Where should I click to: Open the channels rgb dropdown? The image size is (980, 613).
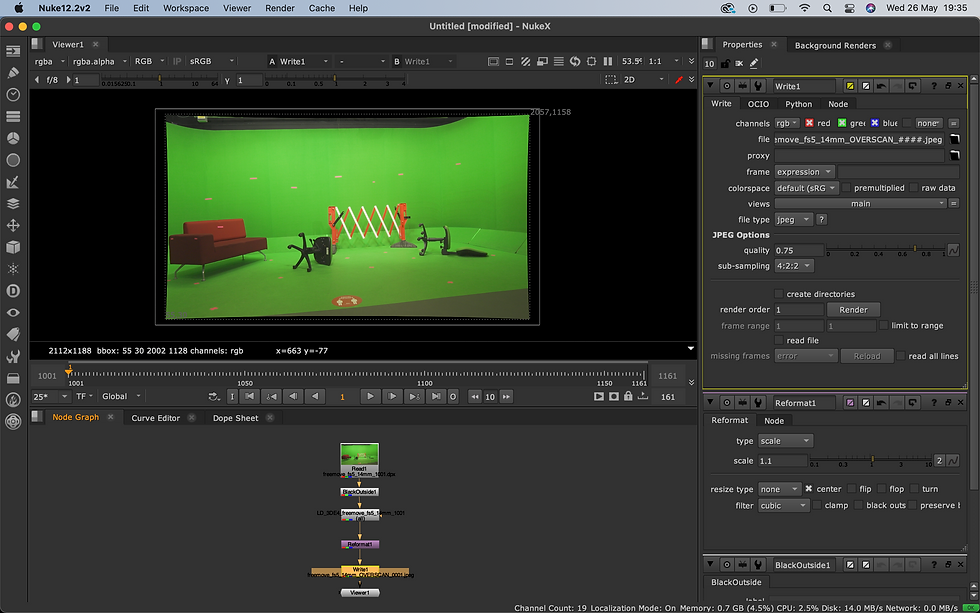[787, 123]
